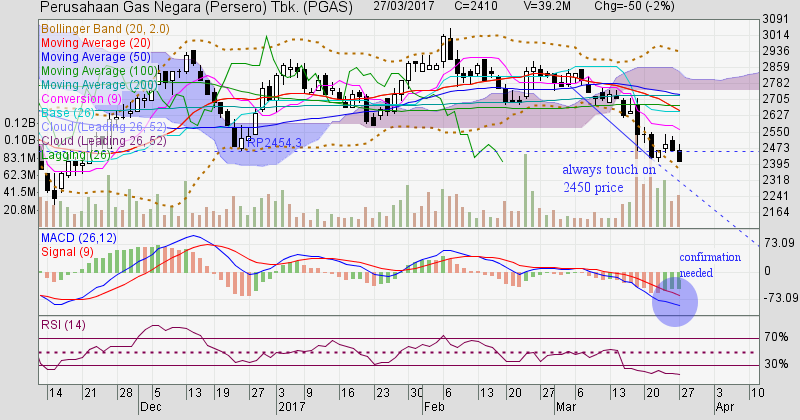Click the 0.12B volume axis label

(20, 123)
